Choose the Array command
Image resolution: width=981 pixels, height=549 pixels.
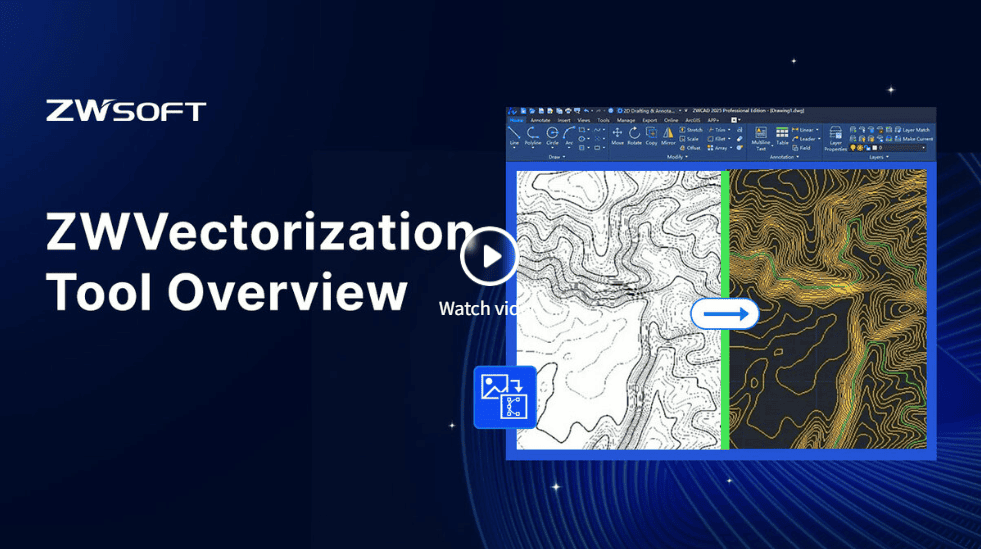coord(718,148)
